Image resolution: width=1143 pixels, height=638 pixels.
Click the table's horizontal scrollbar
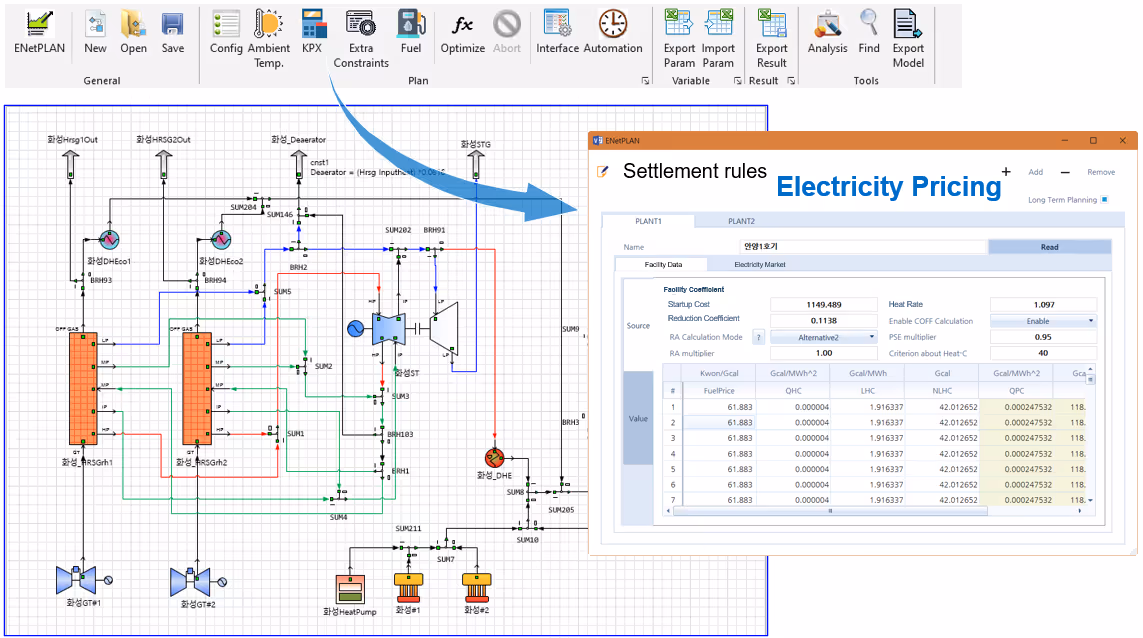[x=830, y=511]
